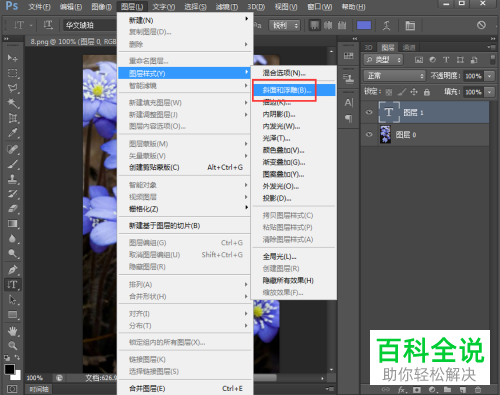This screenshot has height=395, width=500.
Task: Expand the 栅格化(Z) submenu
Action: (185, 209)
